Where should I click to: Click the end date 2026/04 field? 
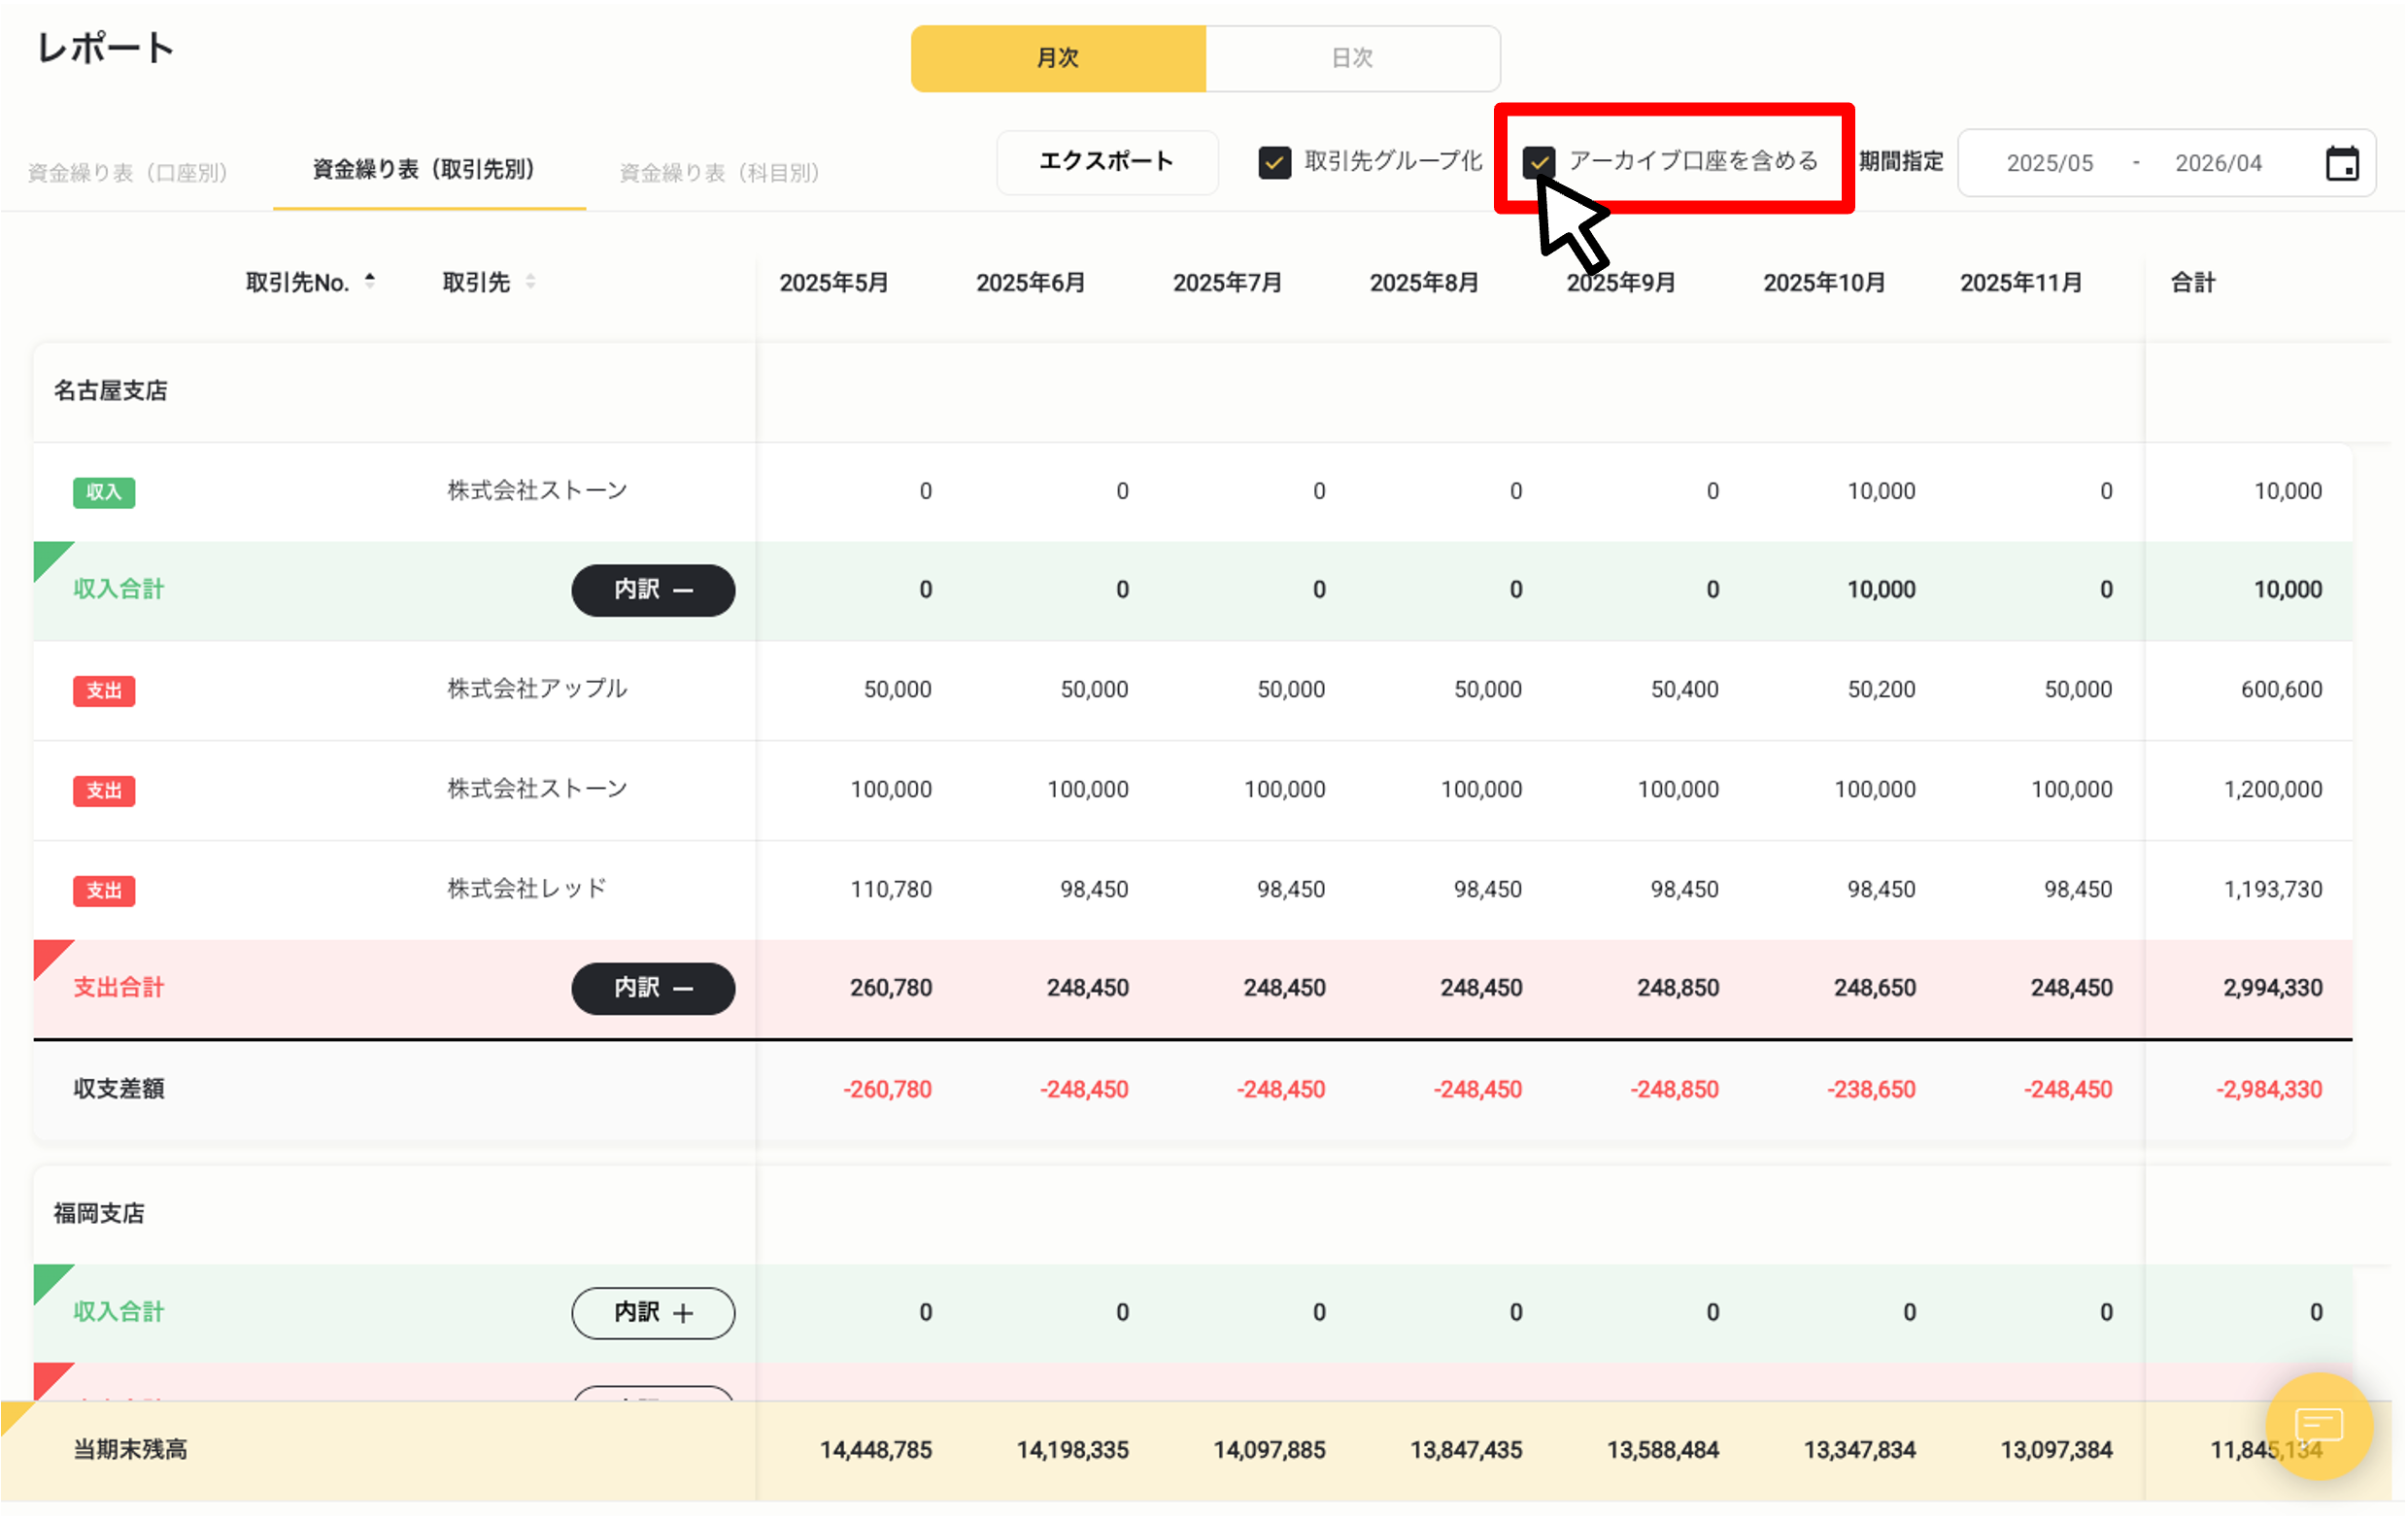click(2218, 162)
